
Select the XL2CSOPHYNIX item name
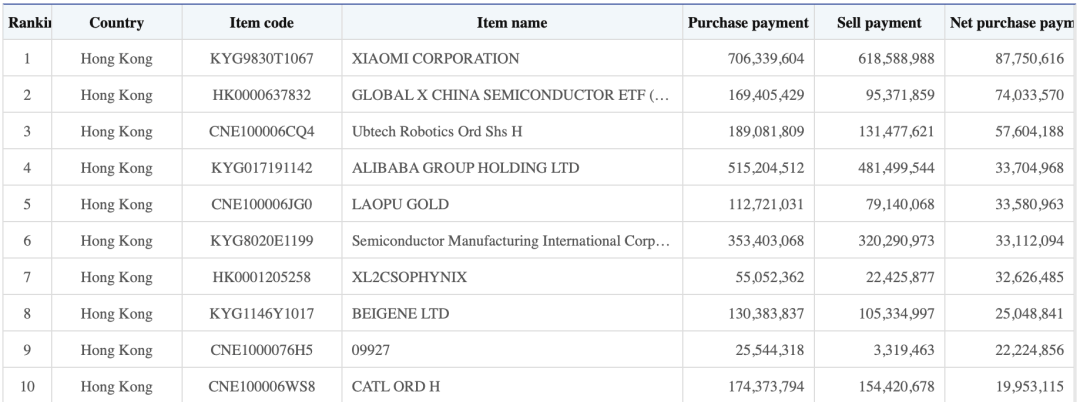[410, 278]
